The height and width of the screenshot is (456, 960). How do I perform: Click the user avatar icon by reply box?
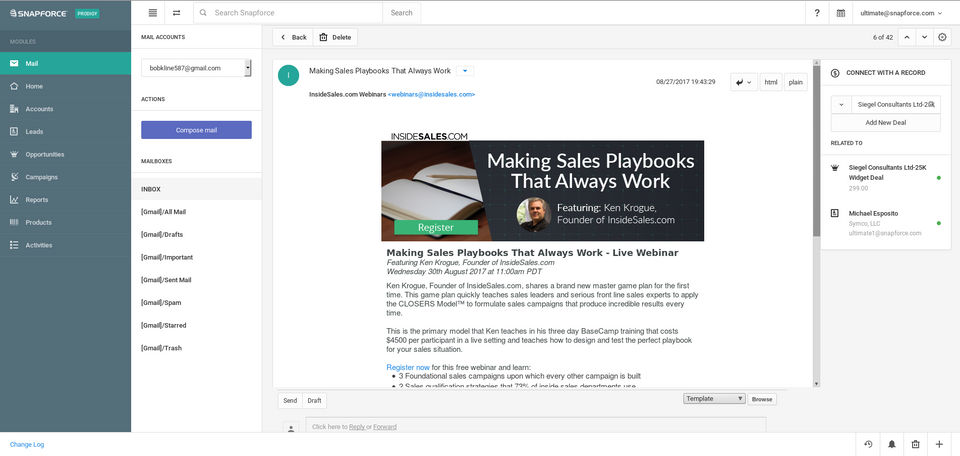point(291,428)
